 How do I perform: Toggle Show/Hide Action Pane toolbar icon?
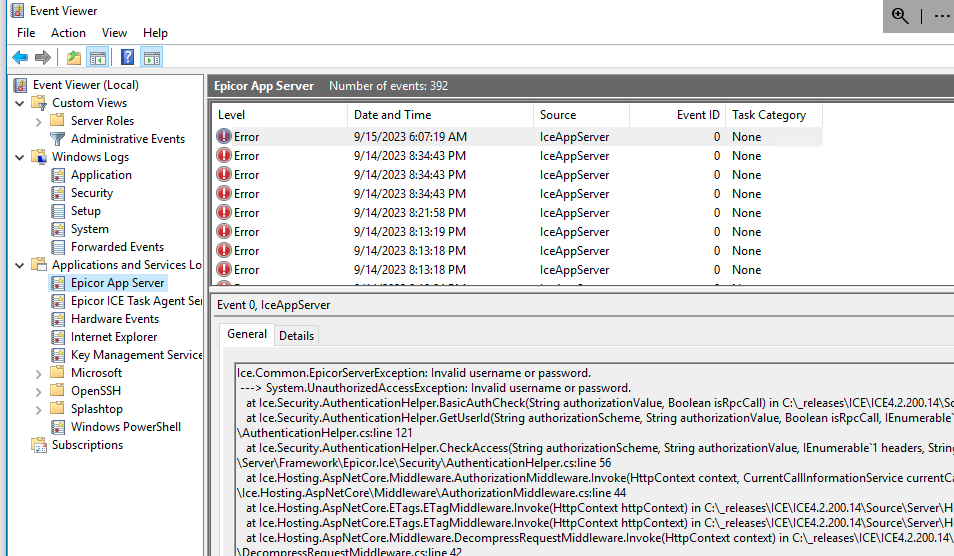(151, 58)
